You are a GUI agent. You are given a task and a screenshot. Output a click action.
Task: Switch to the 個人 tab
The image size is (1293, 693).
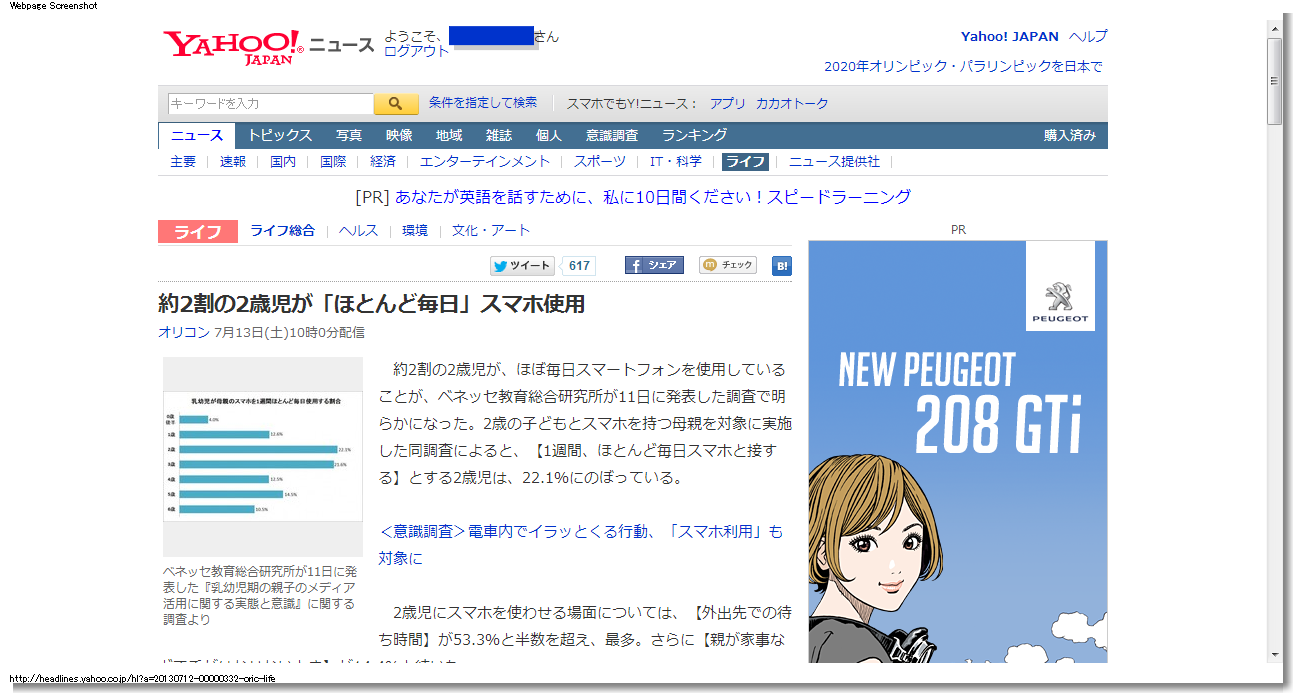coord(549,136)
